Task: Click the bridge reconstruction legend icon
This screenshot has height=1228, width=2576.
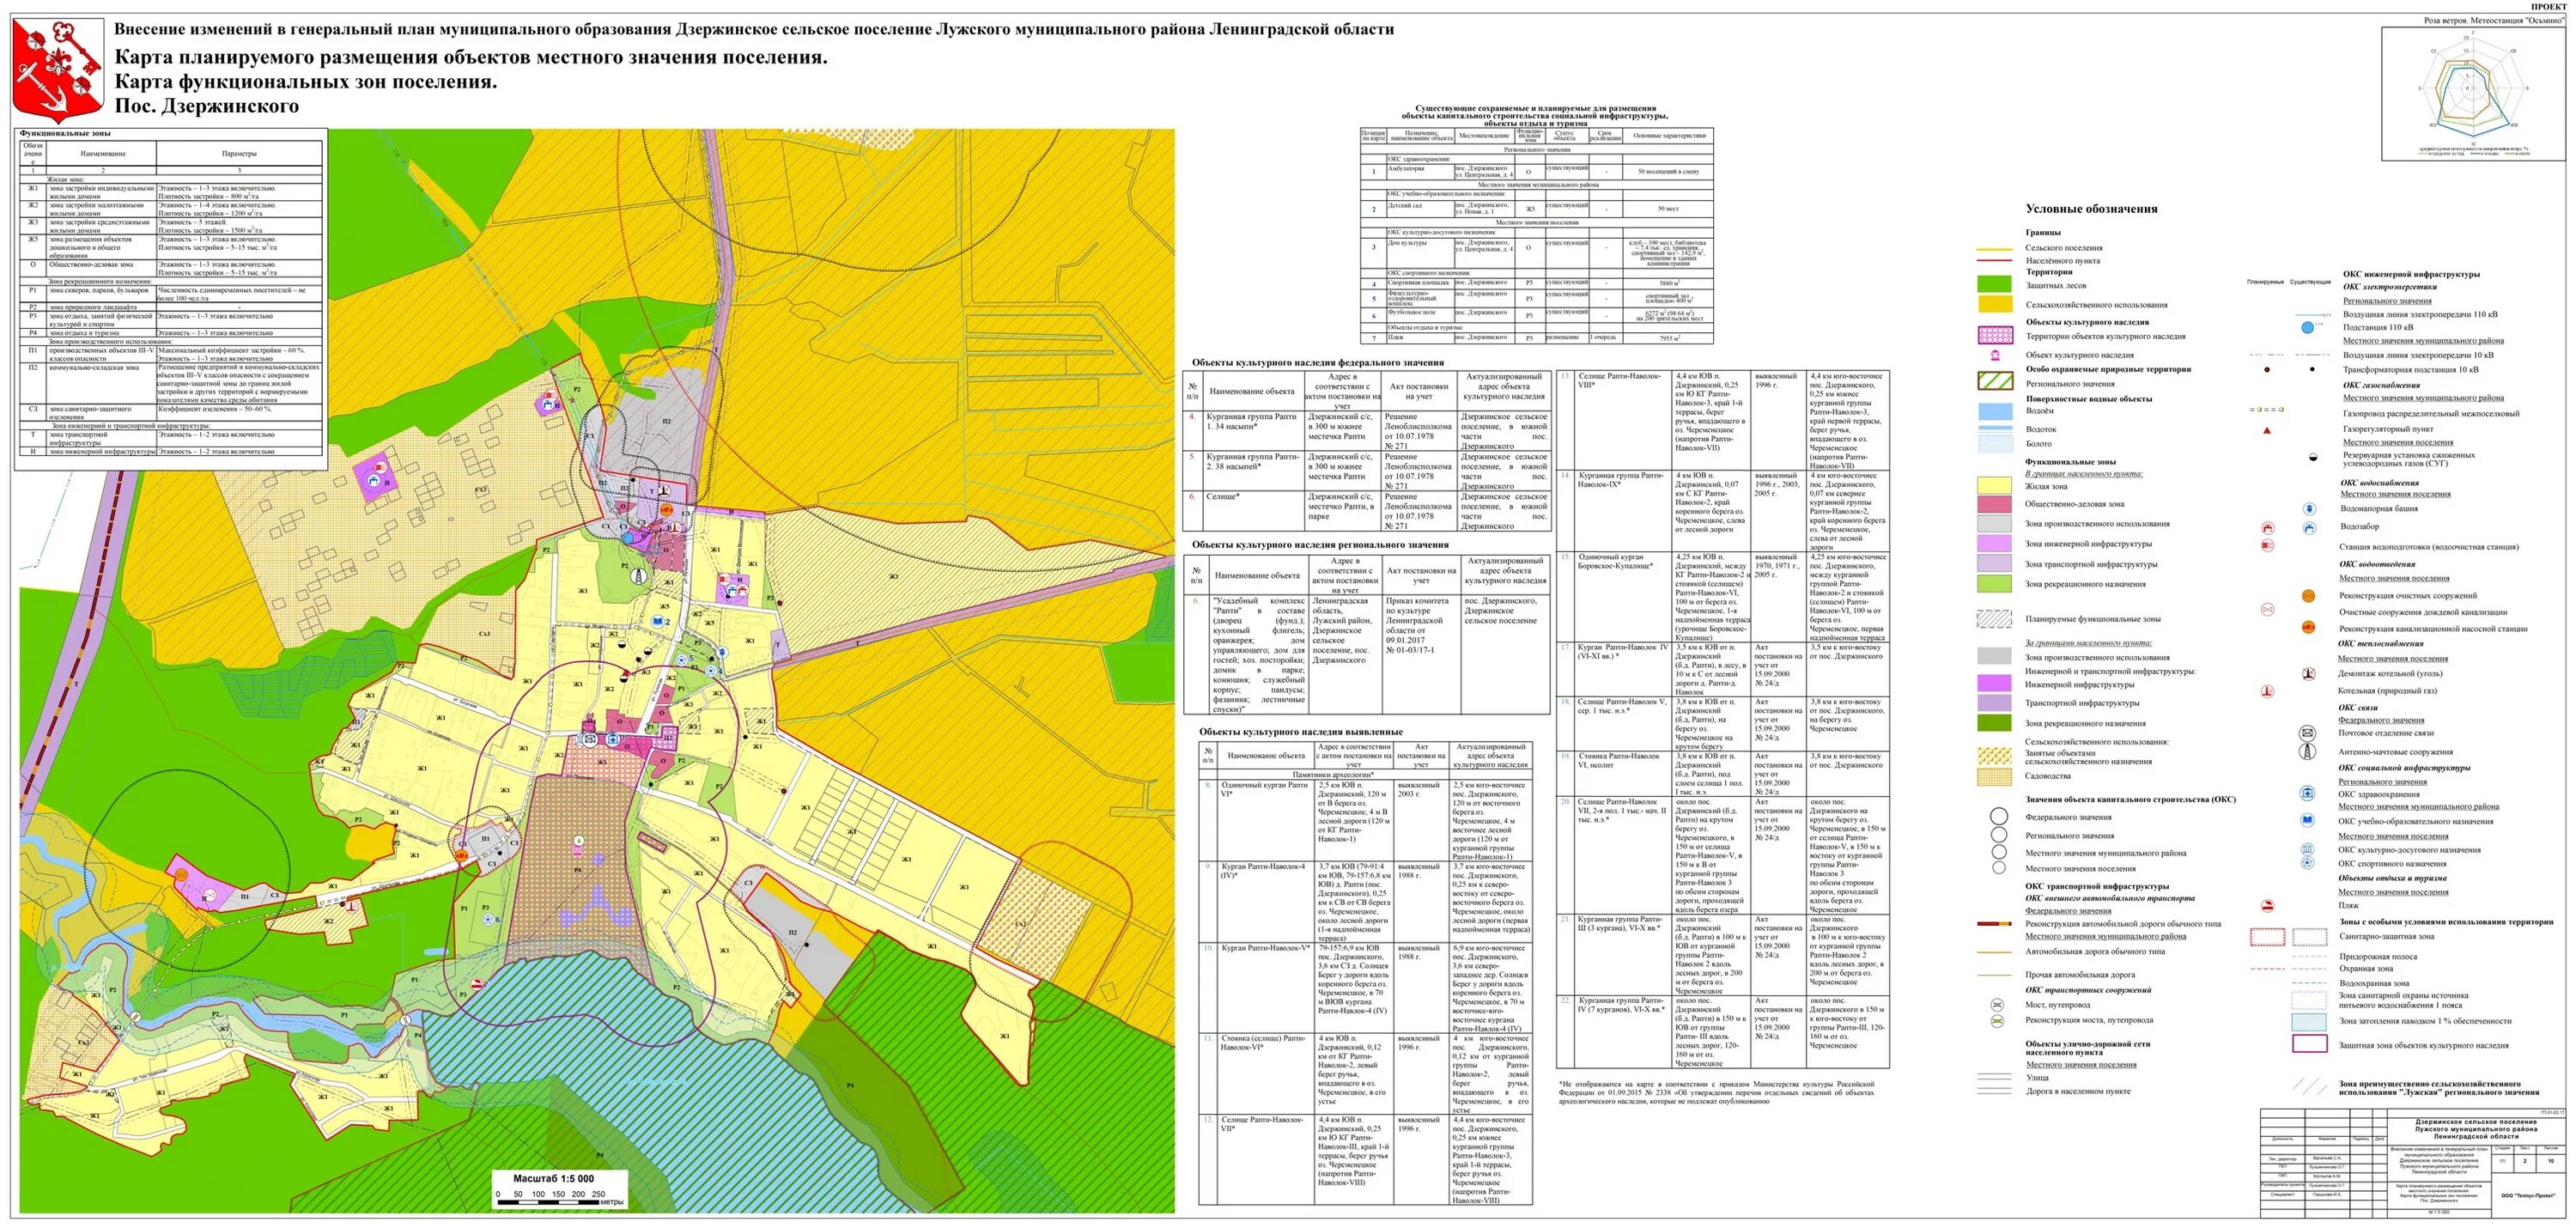Action: tap(1996, 1021)
